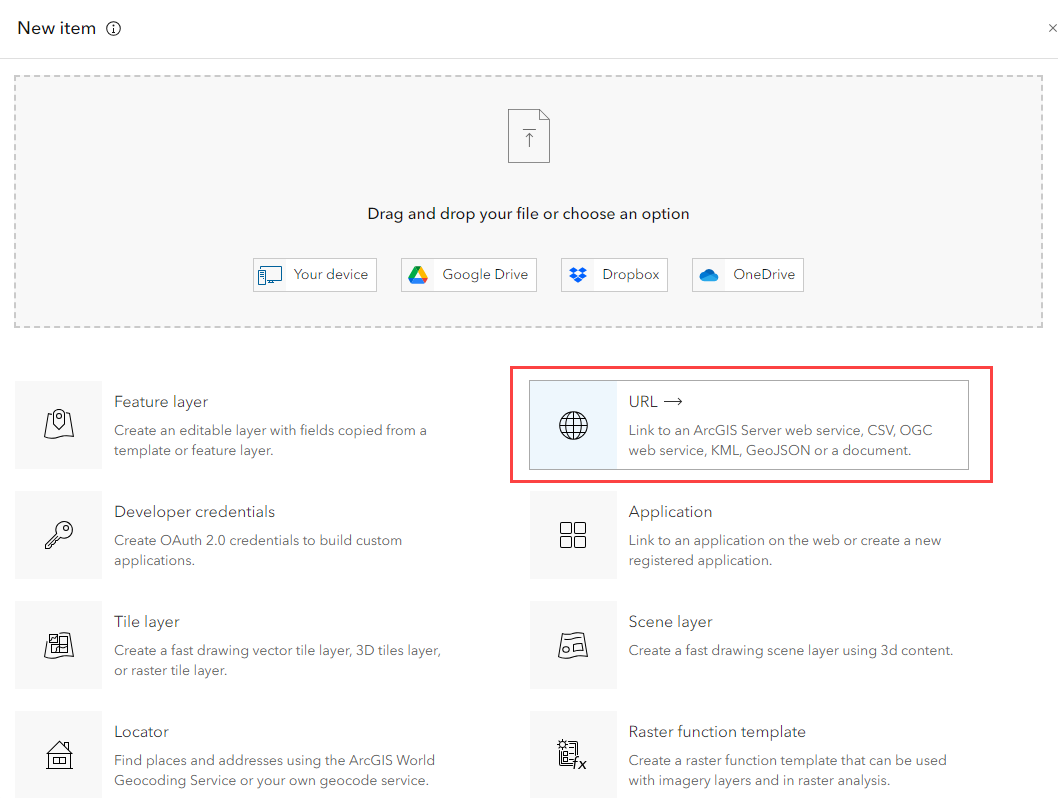1058x798 pixels.
Task: Pick the OneDrive upload button
Action: click(748, 275)
